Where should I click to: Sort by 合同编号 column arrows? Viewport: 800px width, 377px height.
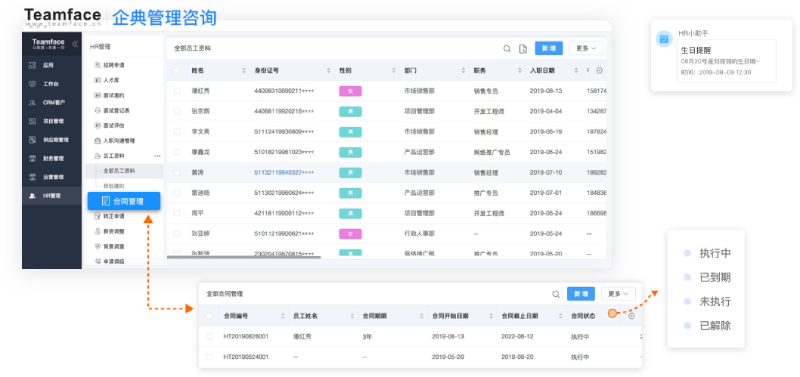click(x=283, y=316)
